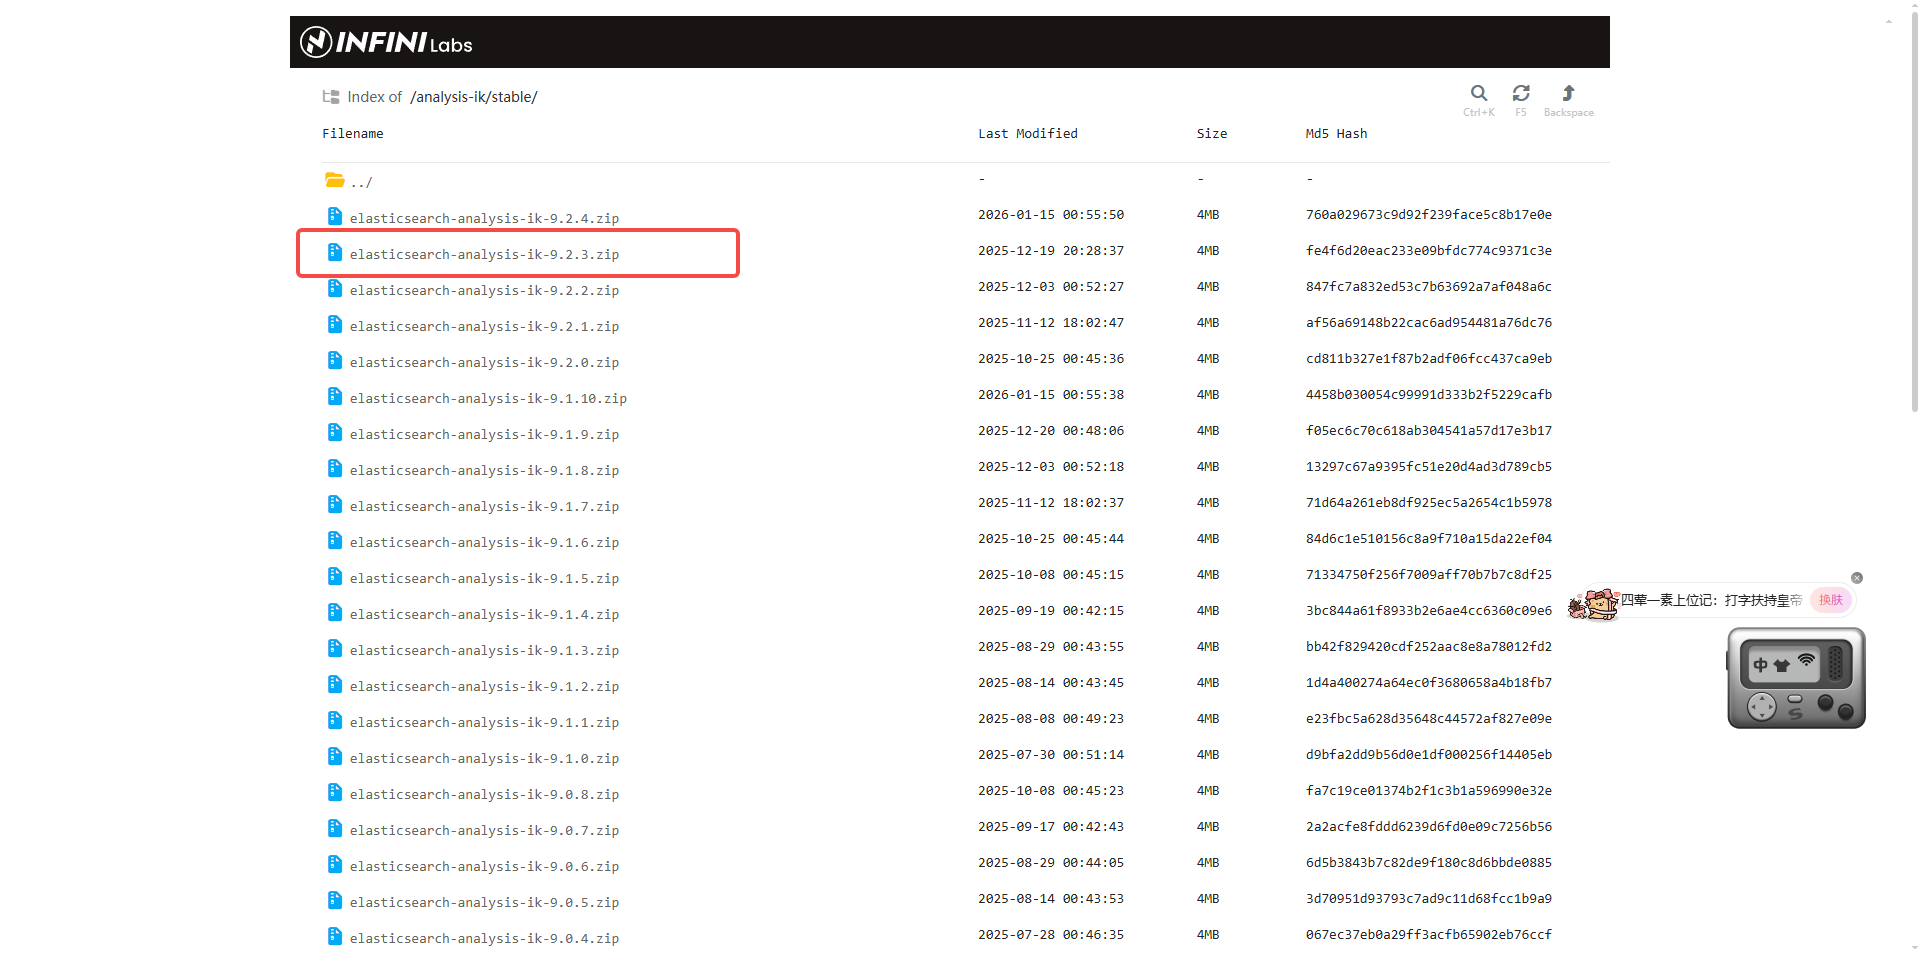1920x953 pixels.
Task: Click the Filename column header
Action: click(x=352, y=133)
